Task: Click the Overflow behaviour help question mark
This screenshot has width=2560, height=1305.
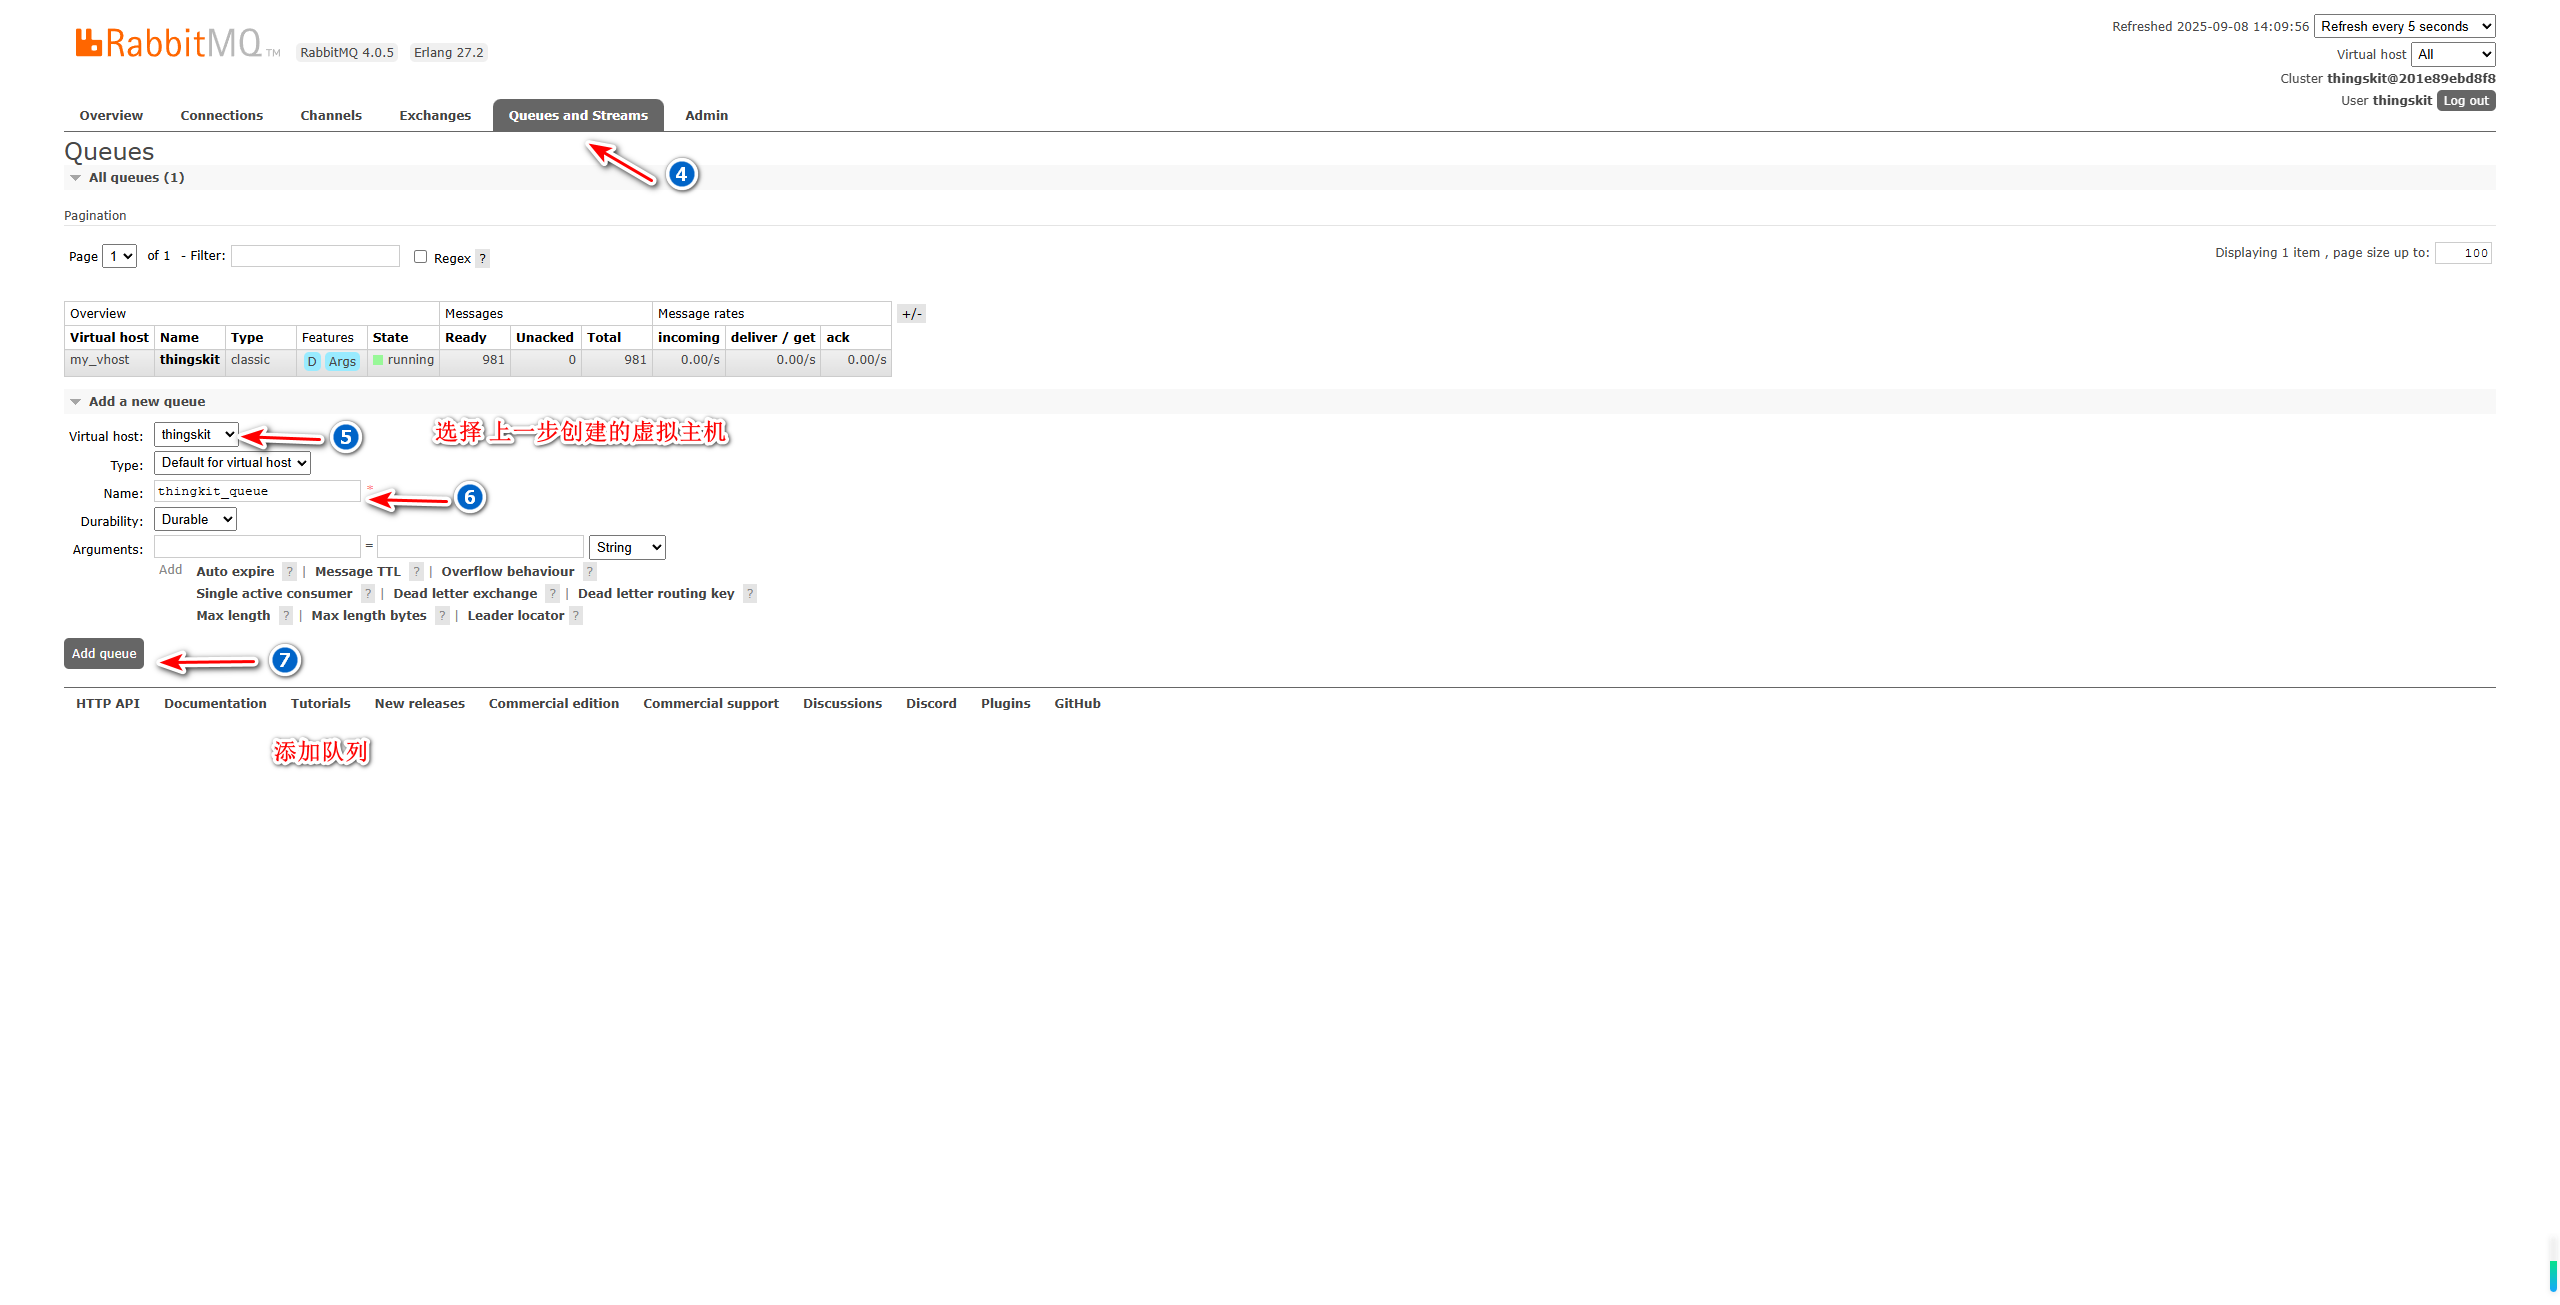Action: pyautogui.click(x=590, y=572)
